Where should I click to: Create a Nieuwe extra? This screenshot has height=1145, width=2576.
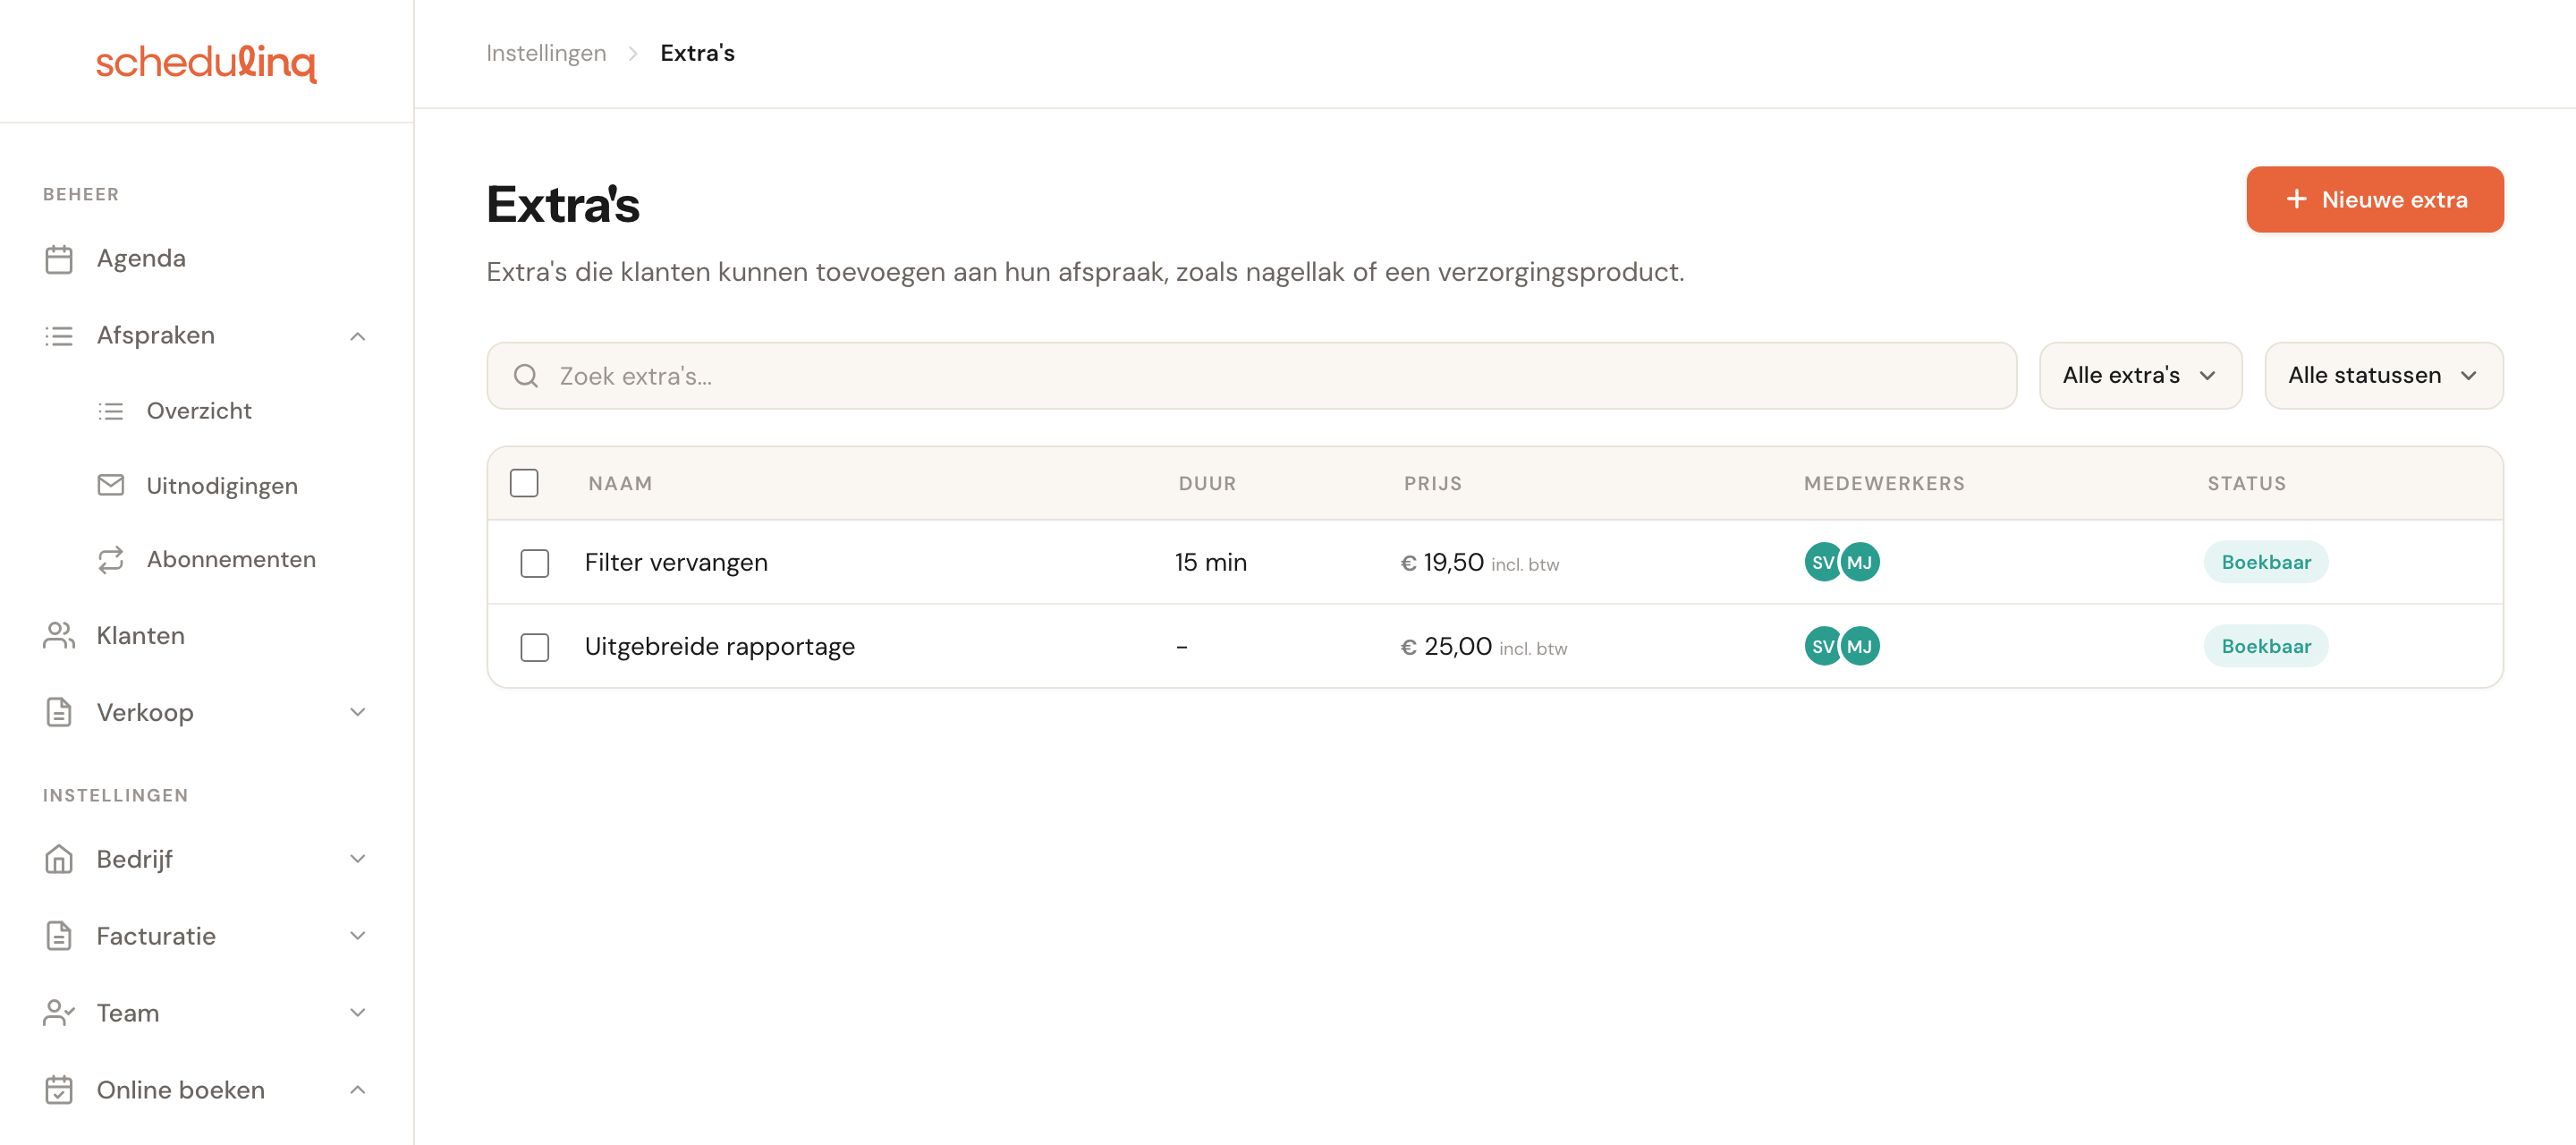pyautogui.click(x=2375, y=200)
